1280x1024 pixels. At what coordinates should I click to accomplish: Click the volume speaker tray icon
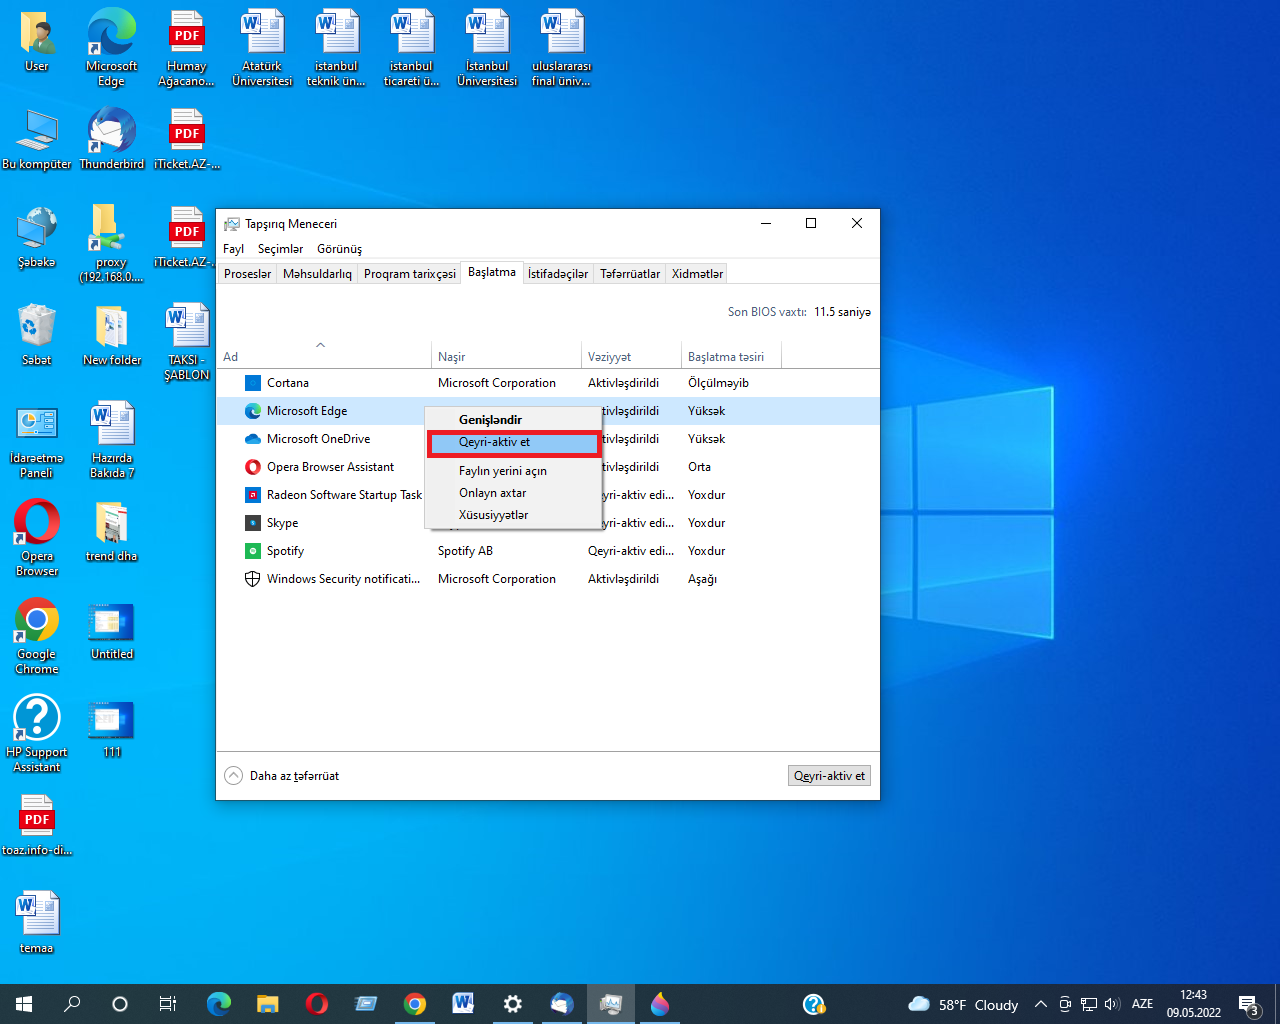pos(1112,1004)
